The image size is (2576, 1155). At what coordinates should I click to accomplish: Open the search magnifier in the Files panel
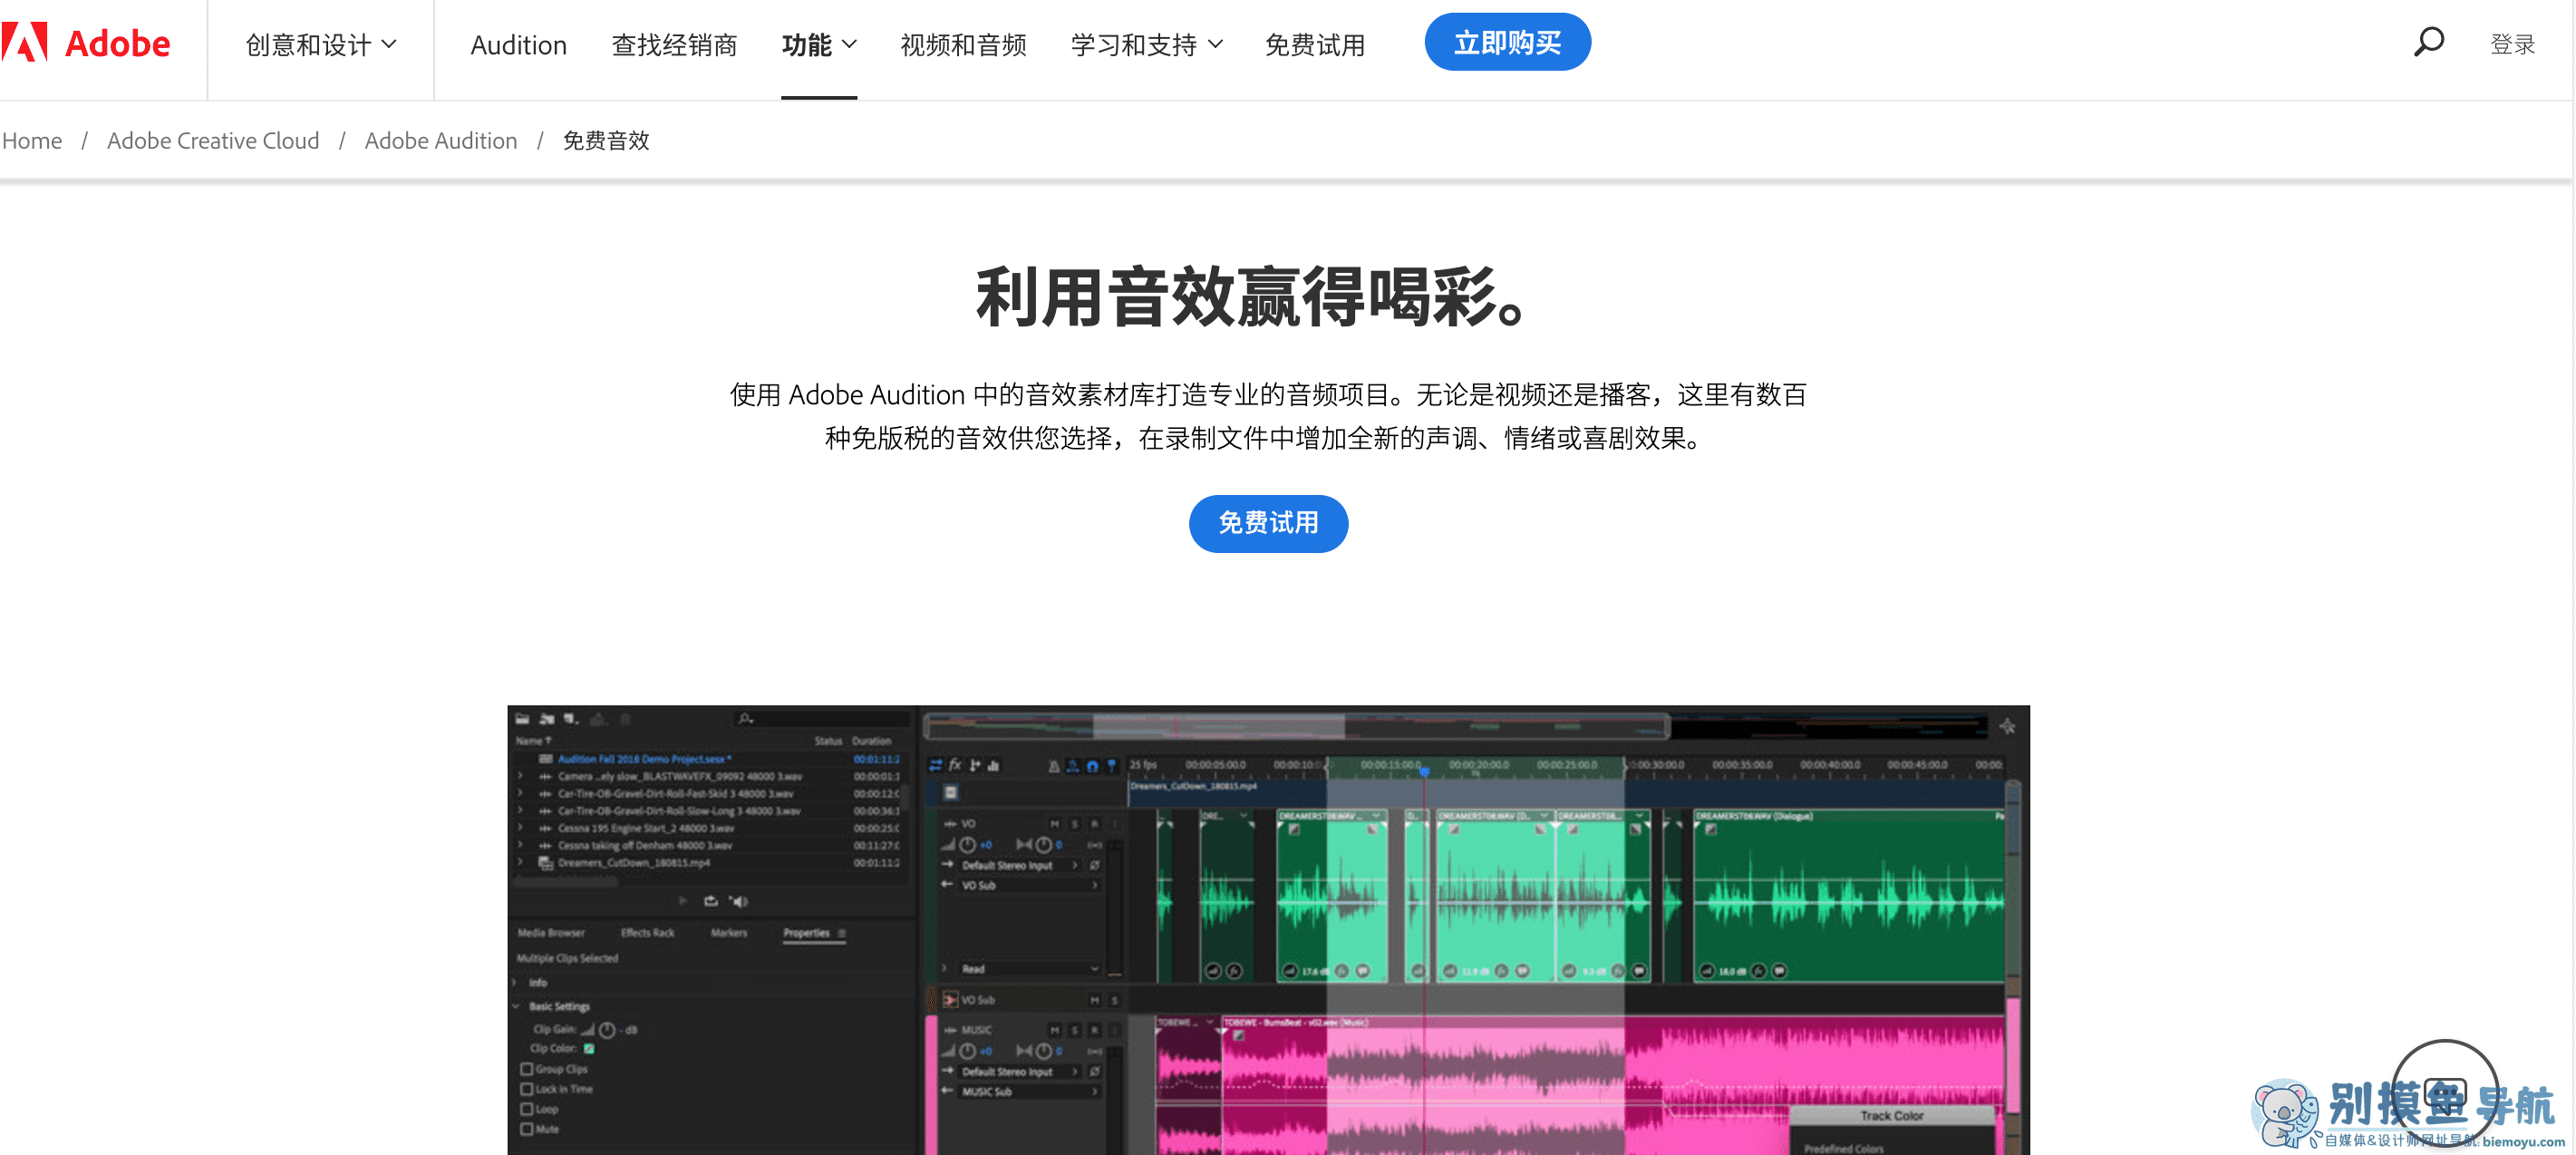tap(744, 719)
